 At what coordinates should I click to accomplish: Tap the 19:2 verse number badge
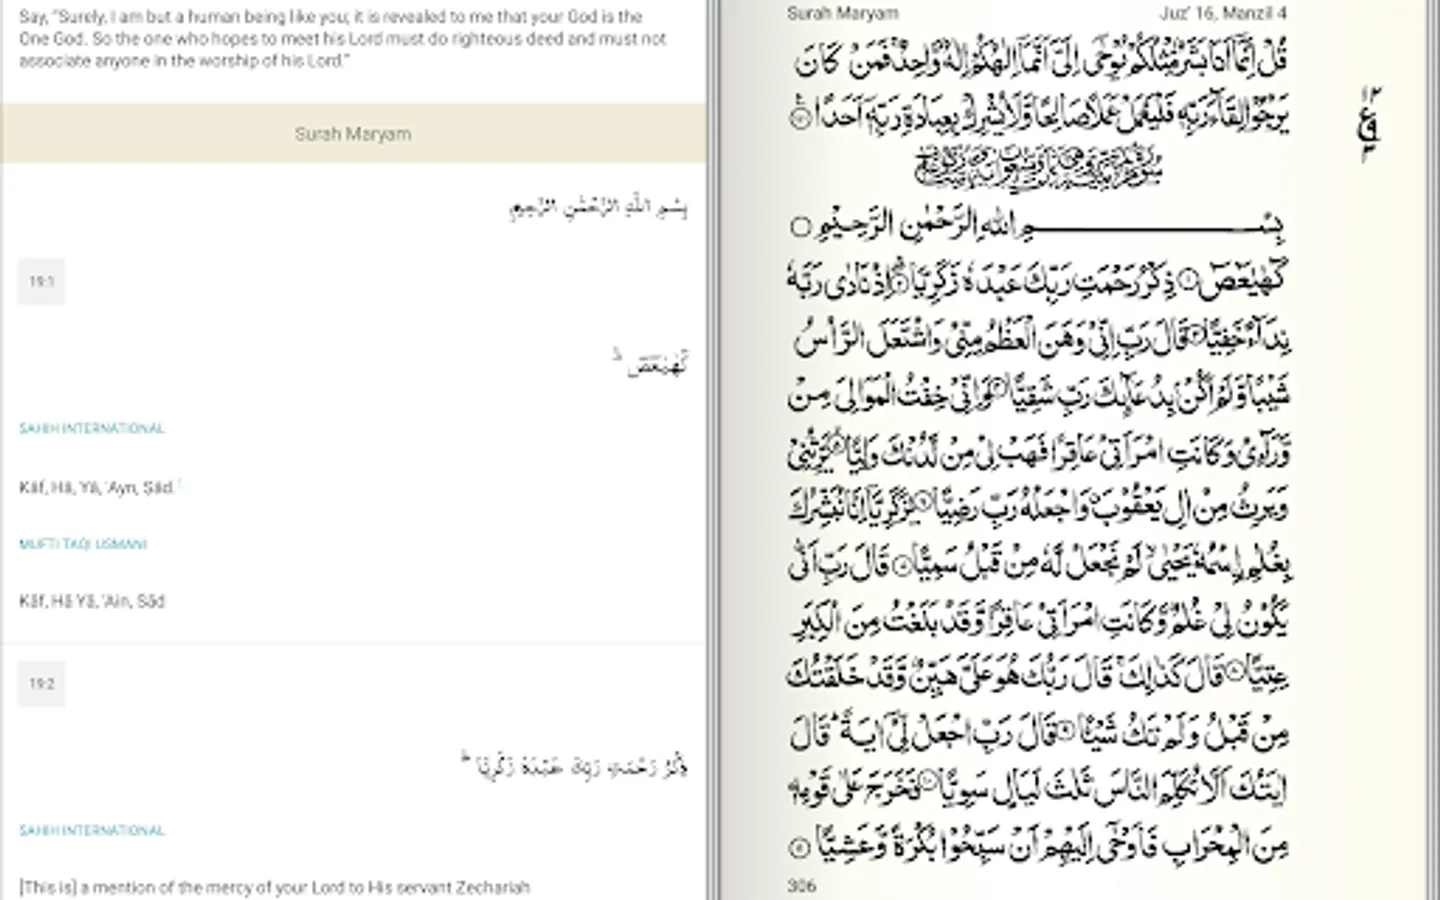[41, 684]
